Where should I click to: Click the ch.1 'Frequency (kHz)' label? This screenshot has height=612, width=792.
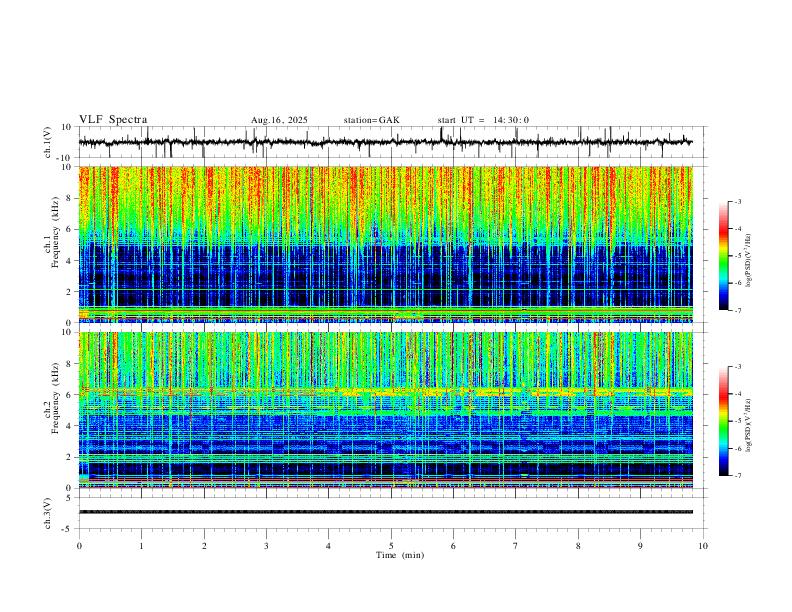pyautogui.click(x=55, y=232)
